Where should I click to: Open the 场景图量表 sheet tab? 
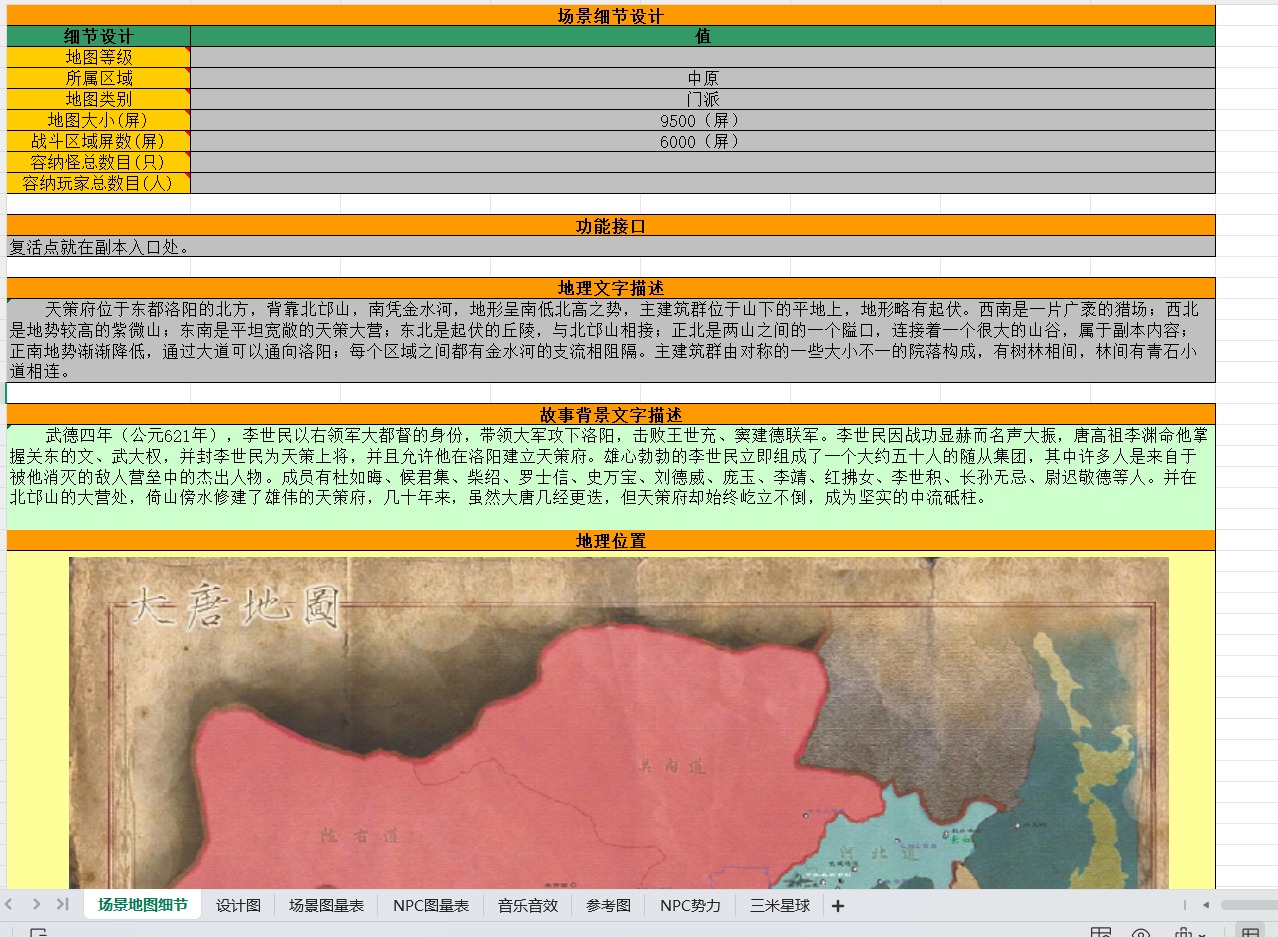tap(326, 905)
